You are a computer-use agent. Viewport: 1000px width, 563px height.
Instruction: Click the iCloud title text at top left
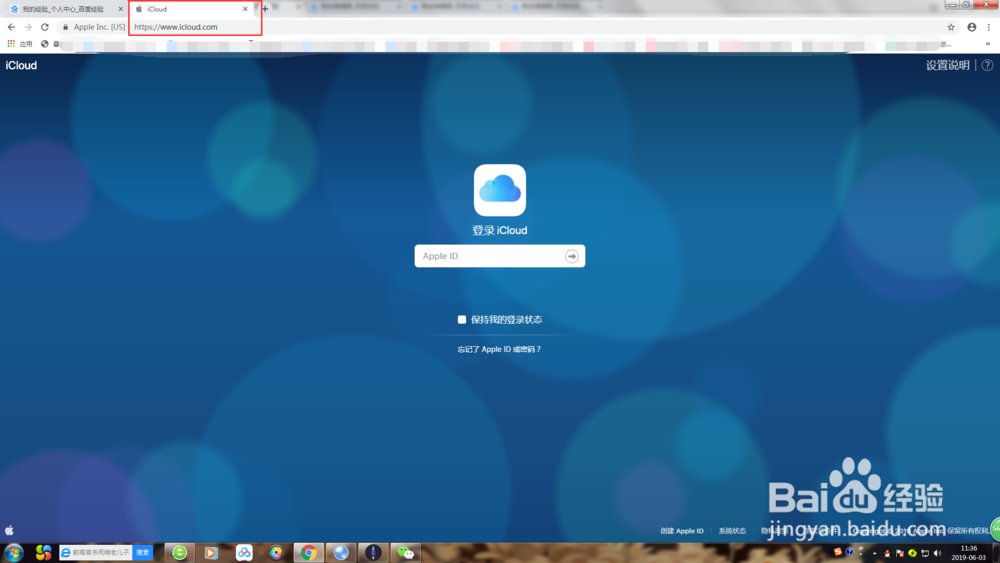21,65
